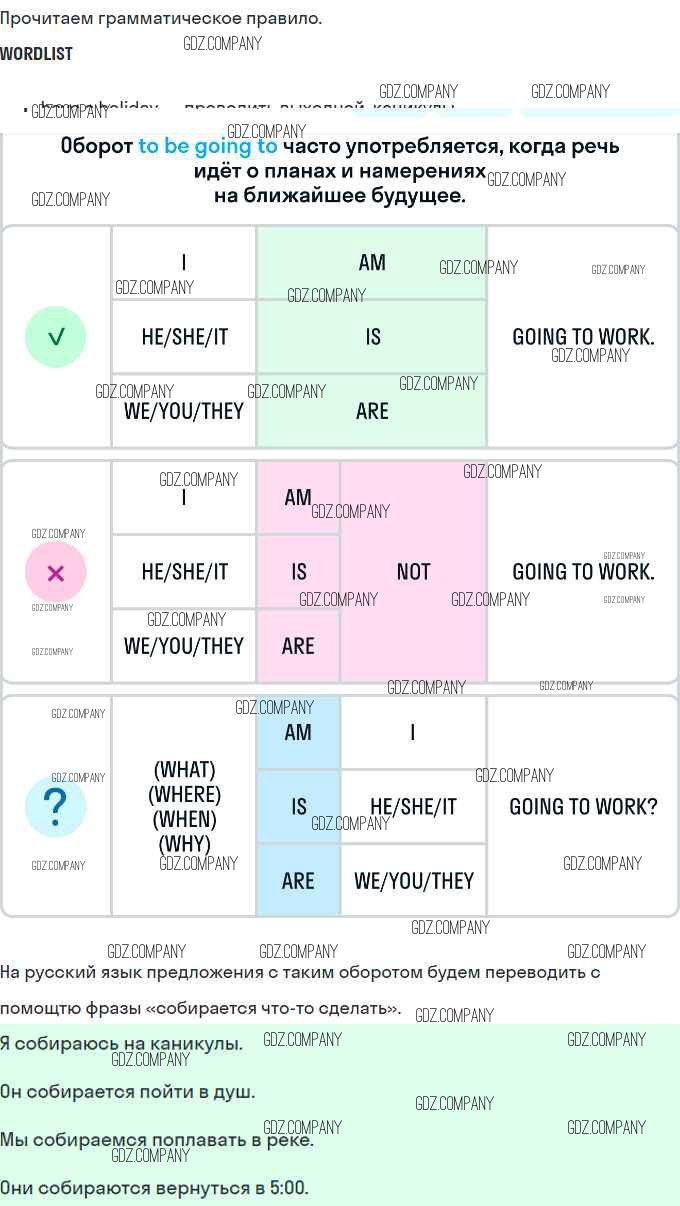Select the WORDLIST heading
Screen dimensions: 680x1206
36,54
